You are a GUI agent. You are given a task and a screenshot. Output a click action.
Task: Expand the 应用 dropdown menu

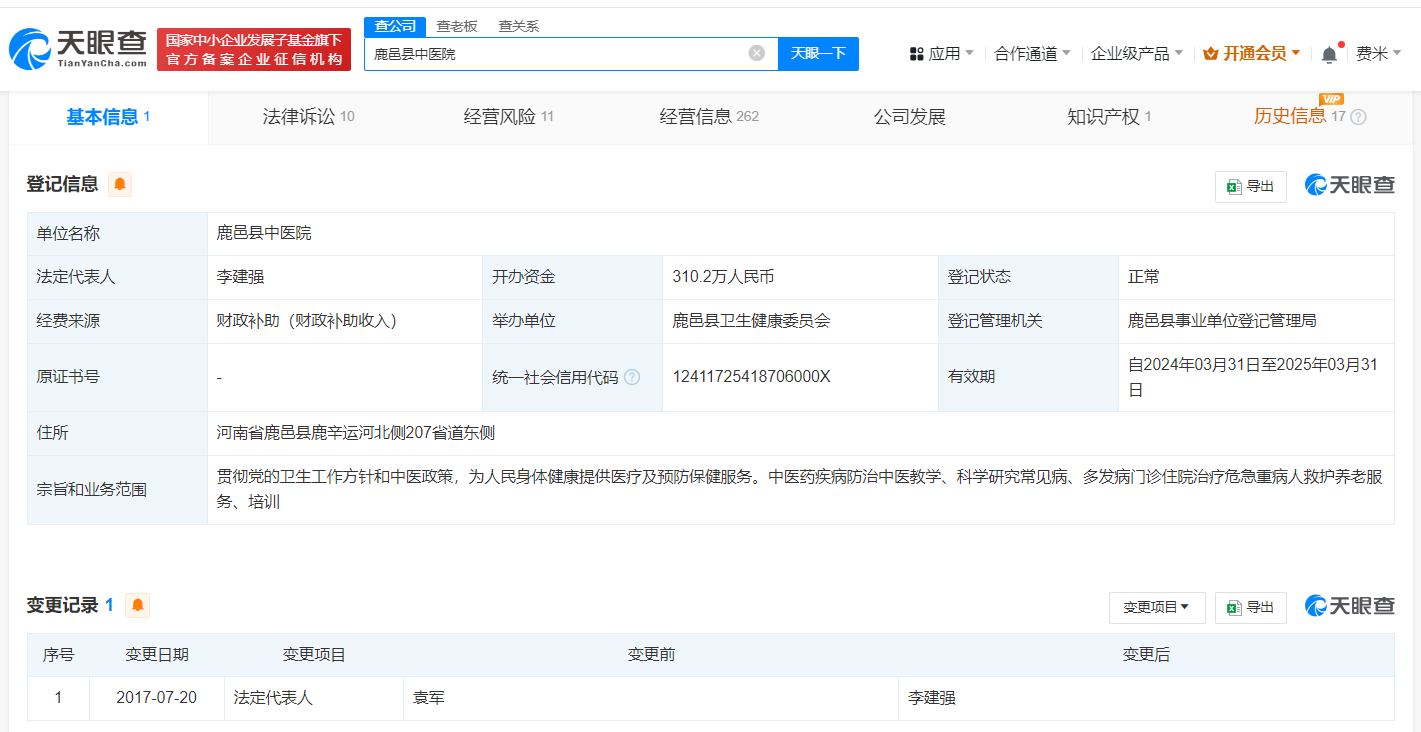[x=941, y=54]
